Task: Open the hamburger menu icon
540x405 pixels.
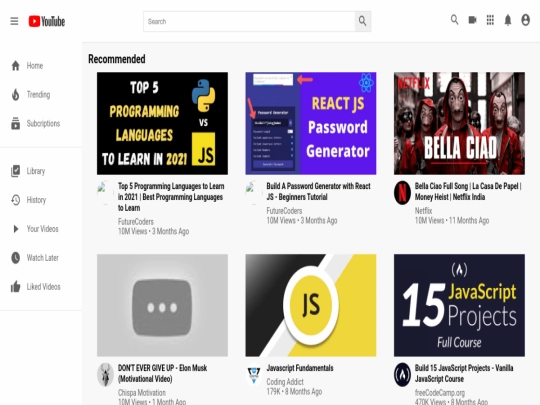Action: pyautogui.click(x=14, y=21)
